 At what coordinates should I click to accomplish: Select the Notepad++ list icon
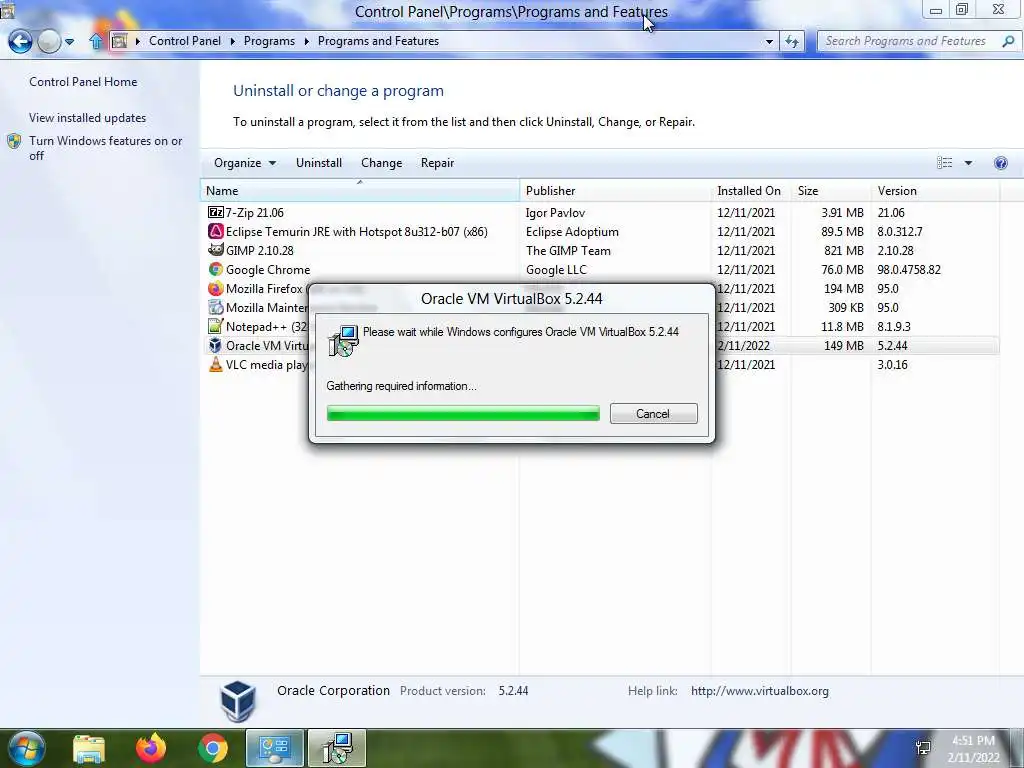[216, 326]
